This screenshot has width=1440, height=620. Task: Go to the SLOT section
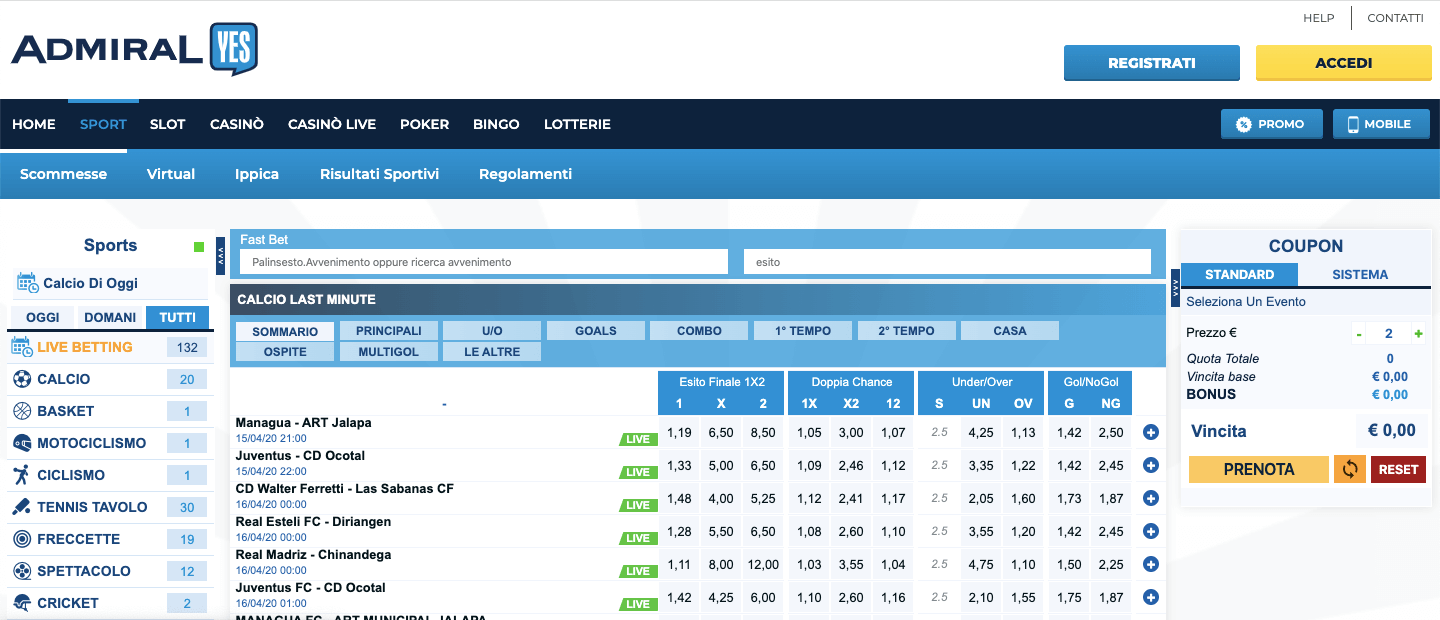[168, 124]
